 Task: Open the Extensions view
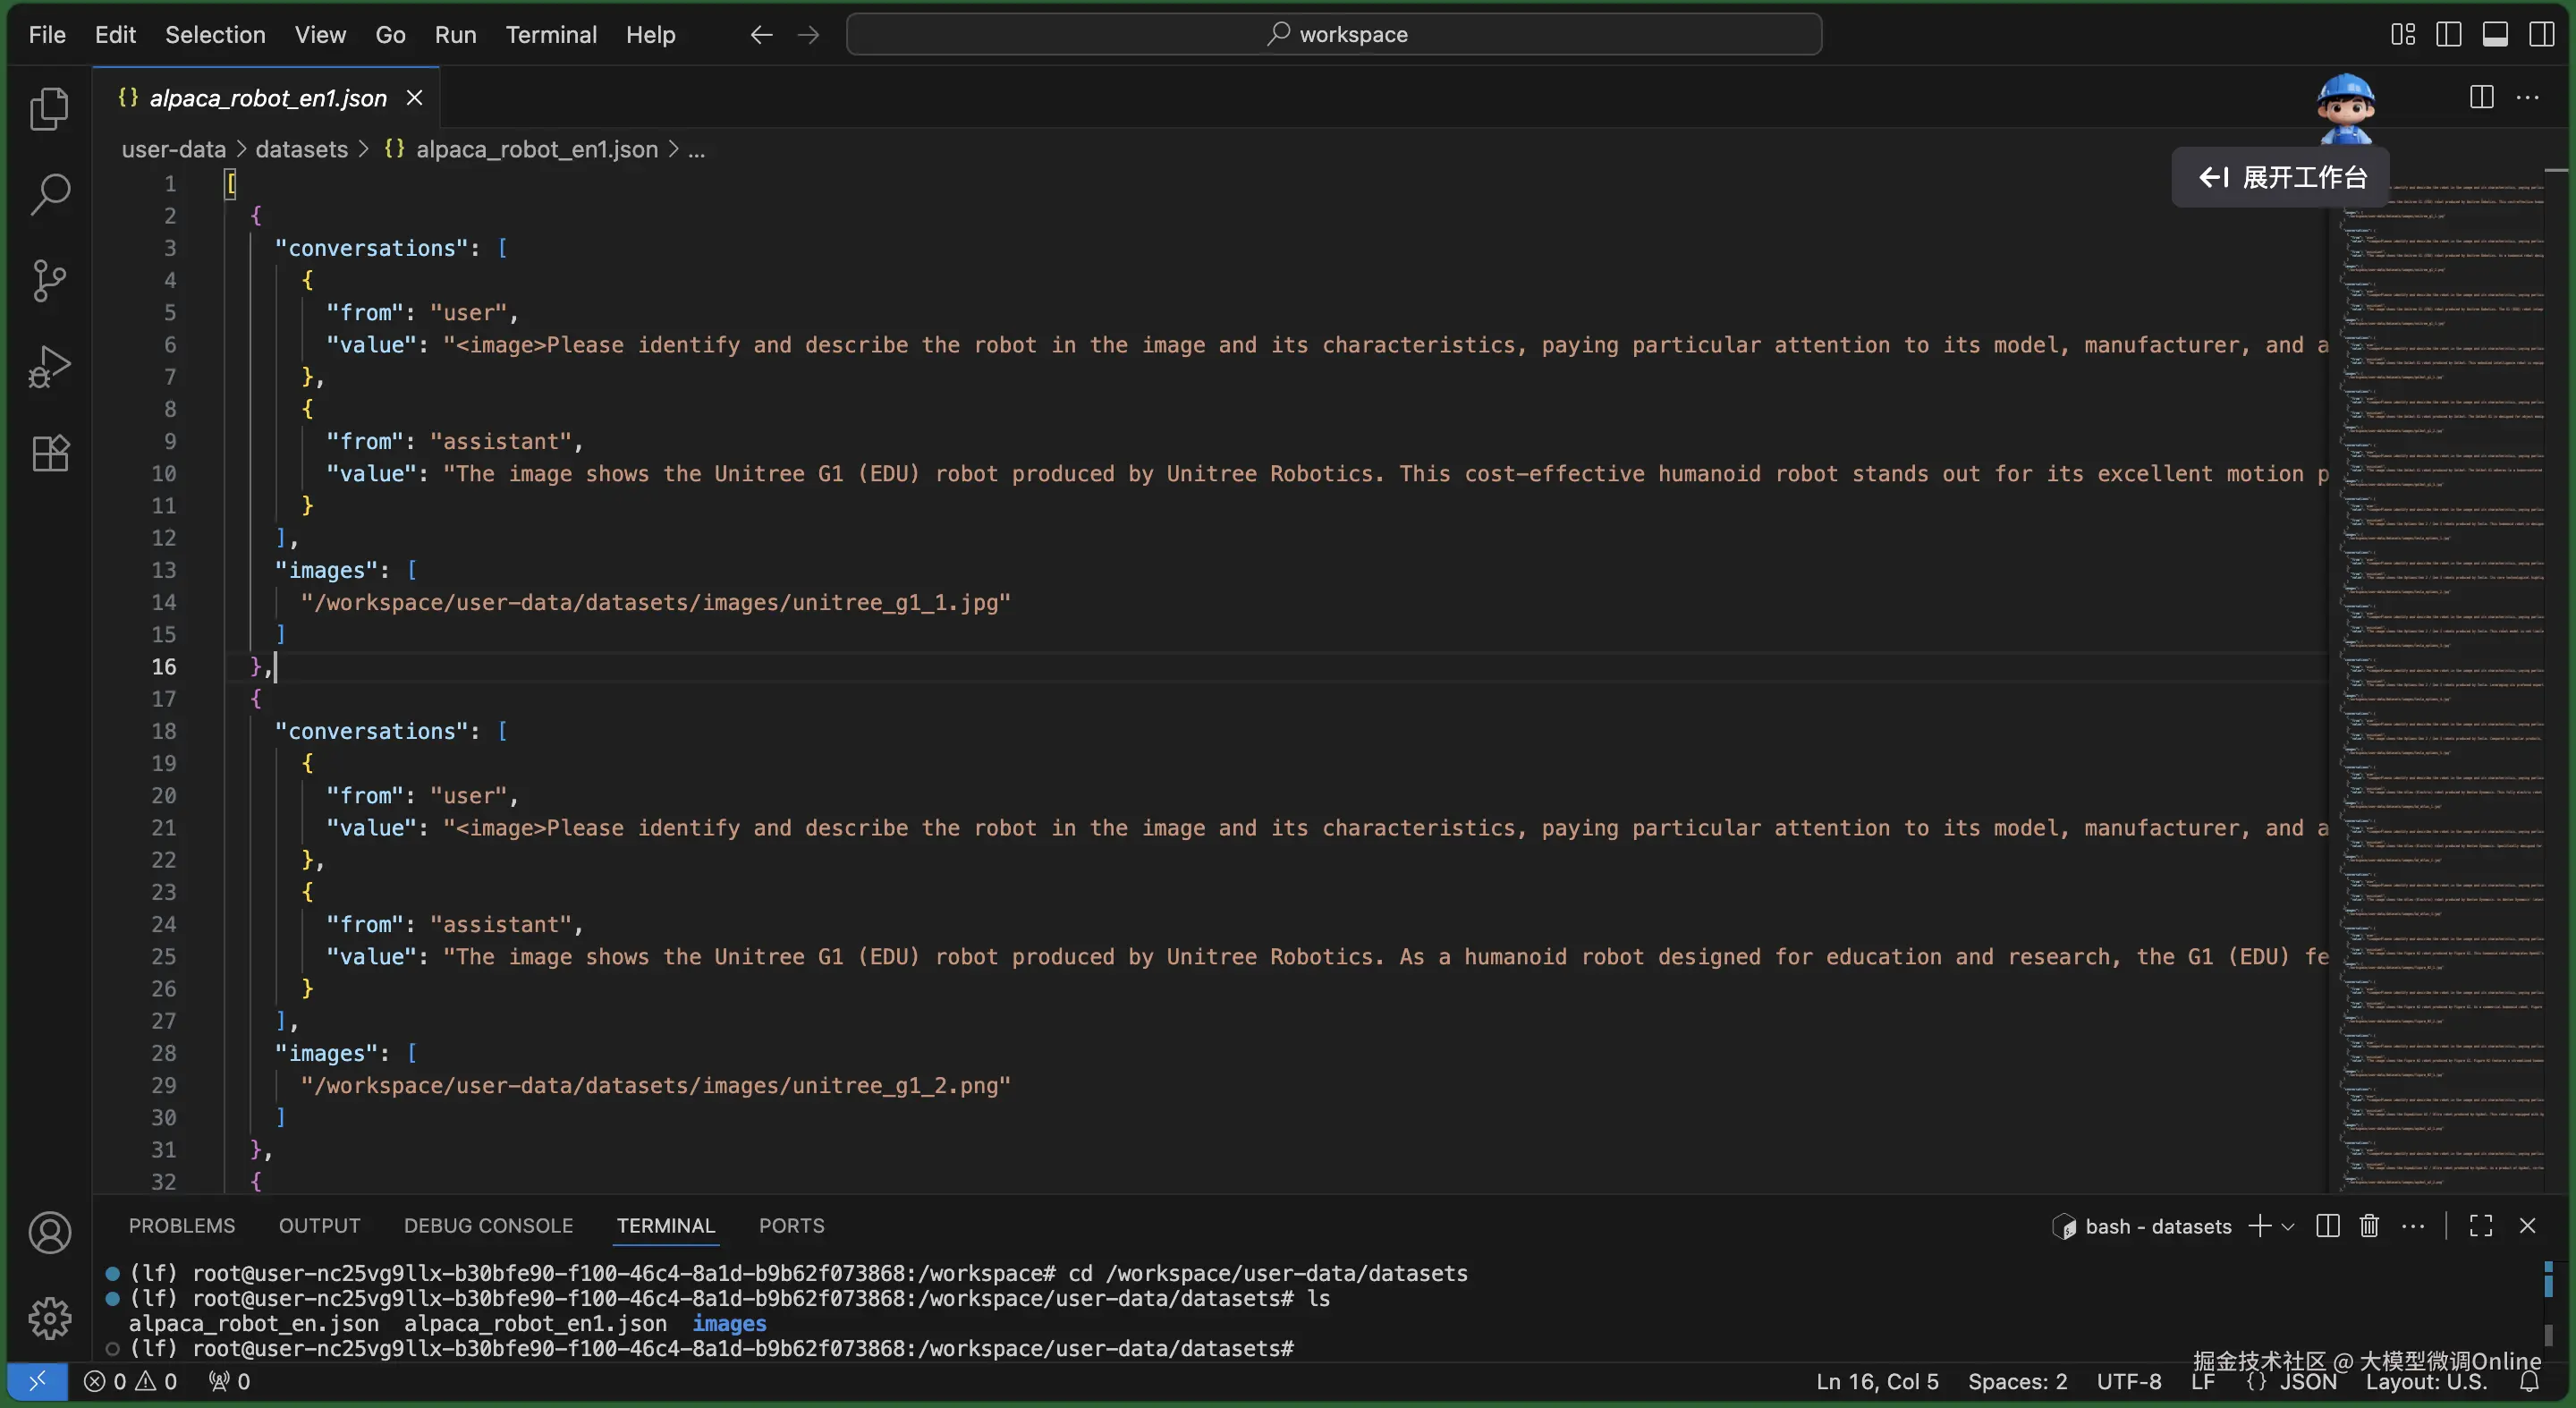(x=49, y=453)
